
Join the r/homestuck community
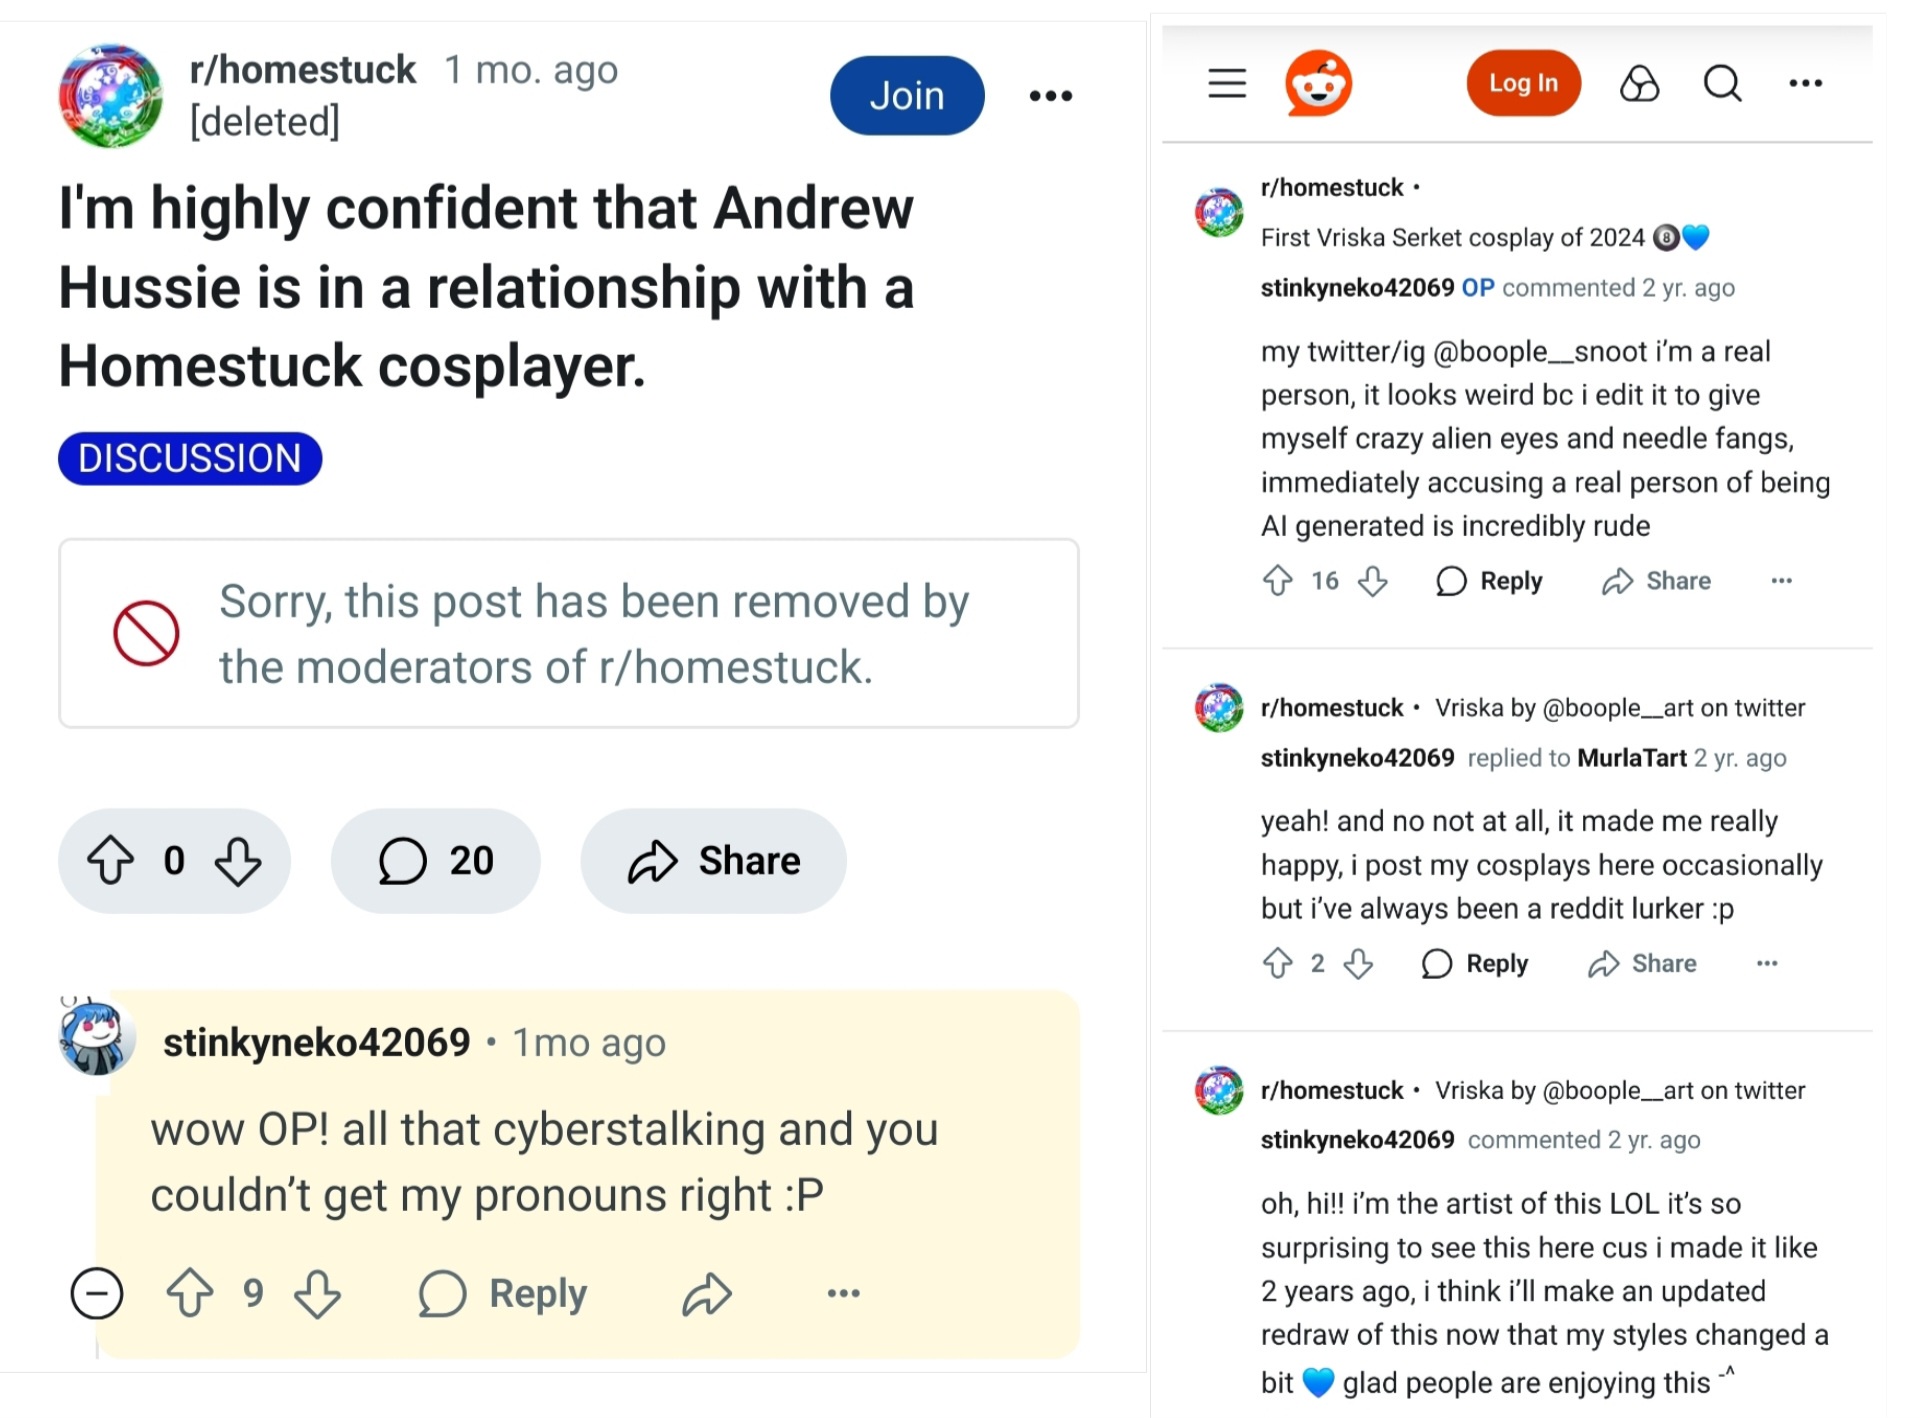(907, 96)
